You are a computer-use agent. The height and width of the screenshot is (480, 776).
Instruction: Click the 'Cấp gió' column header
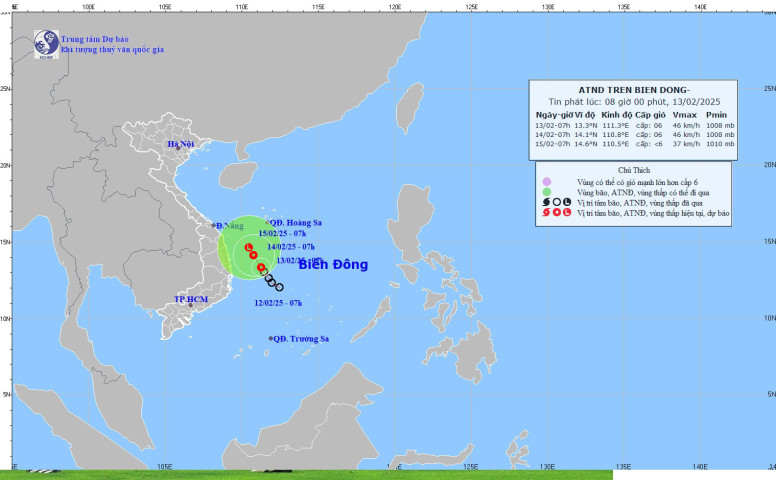[x=650, y=115]
